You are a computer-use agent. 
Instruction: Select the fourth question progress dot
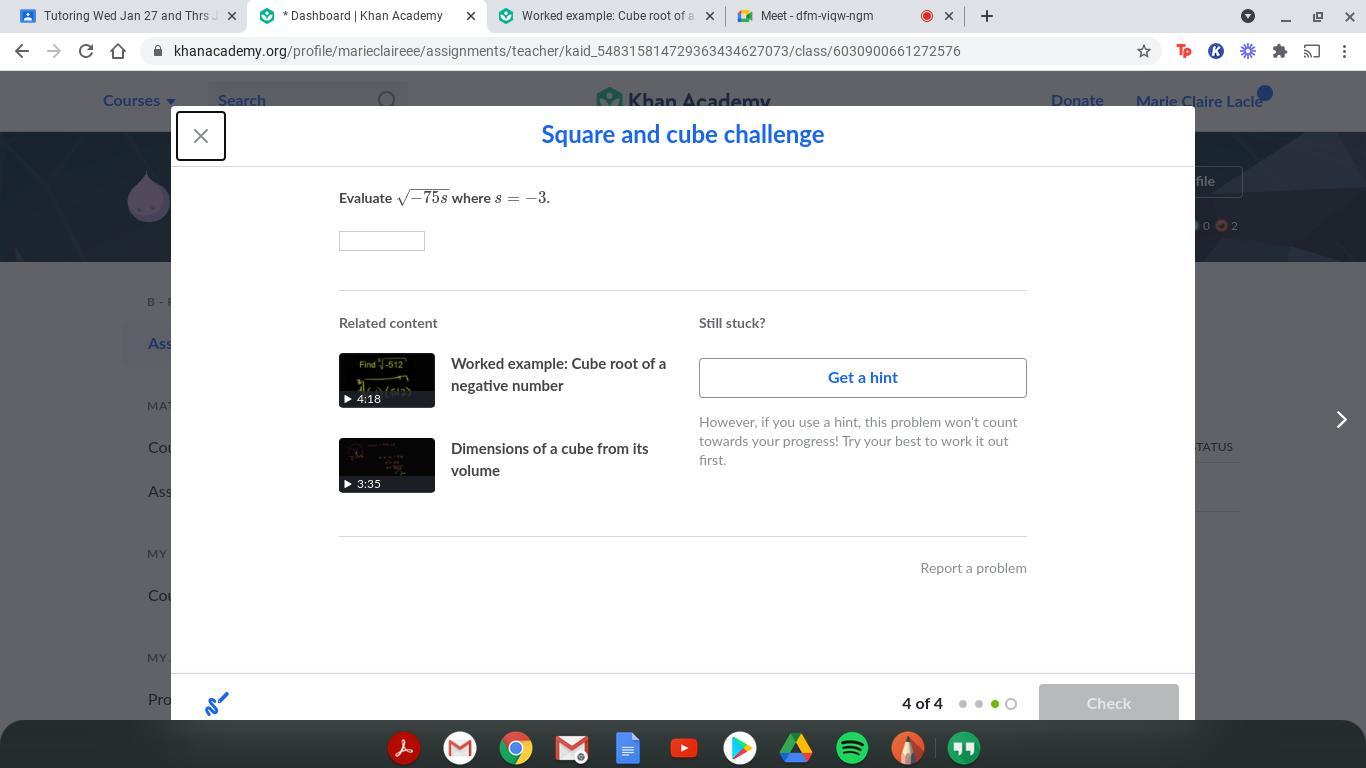(x=1011, y=703)
